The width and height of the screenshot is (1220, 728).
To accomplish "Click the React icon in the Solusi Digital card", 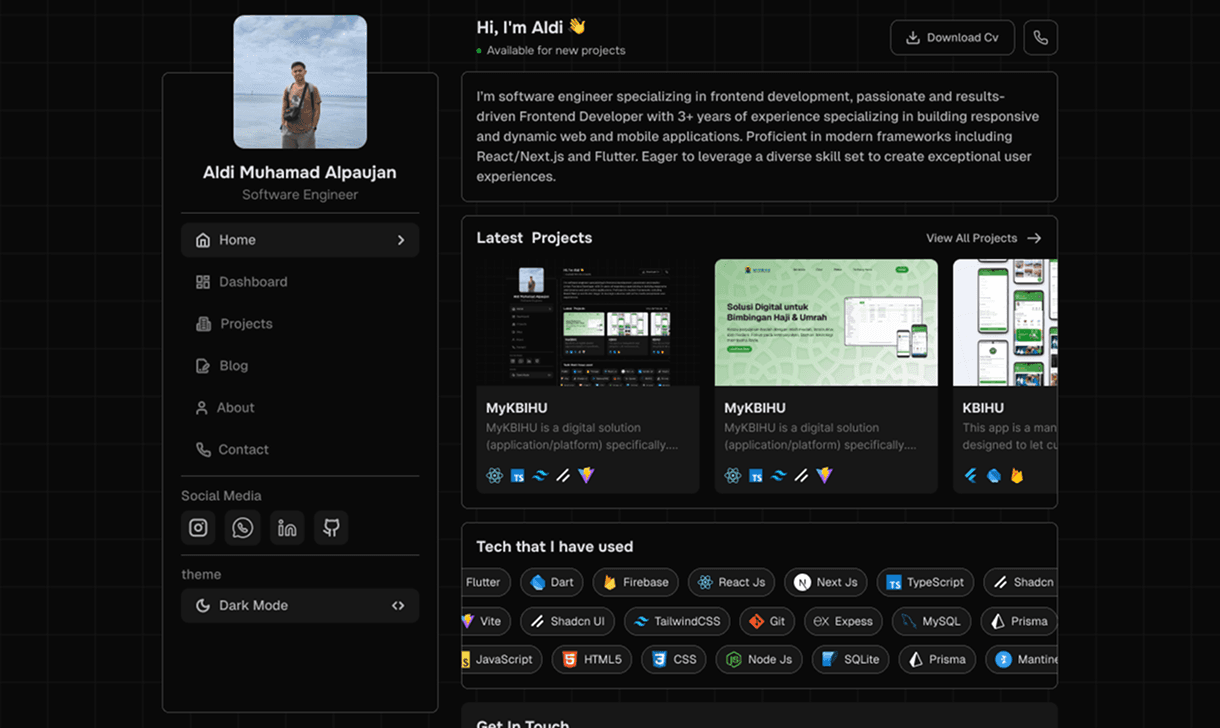I will tap(732, 476).
